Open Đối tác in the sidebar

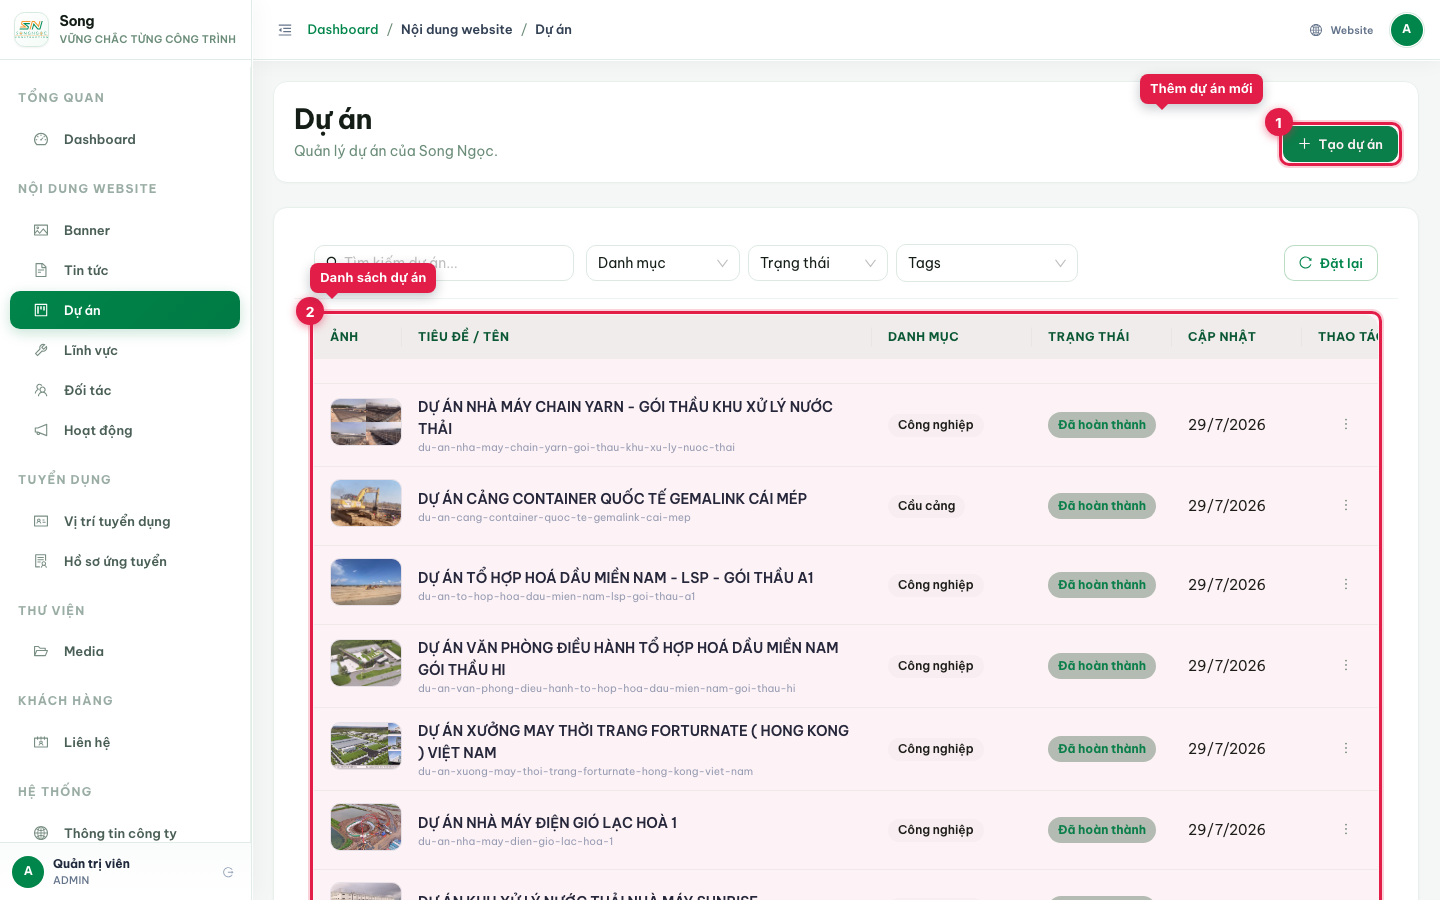click(125, 391)
